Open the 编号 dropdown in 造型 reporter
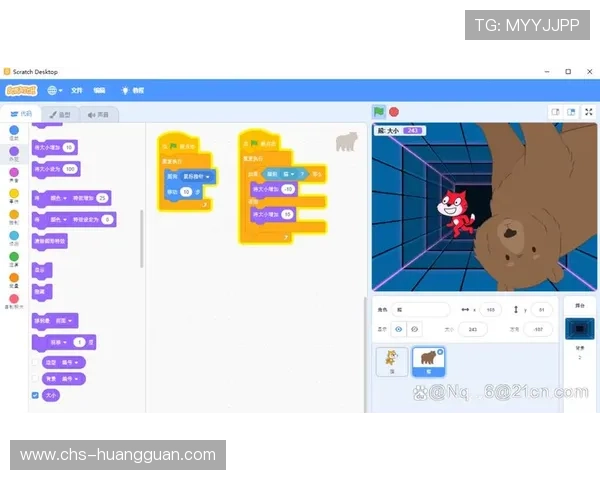The image size is (600, 480). click(x=70, y=362)
